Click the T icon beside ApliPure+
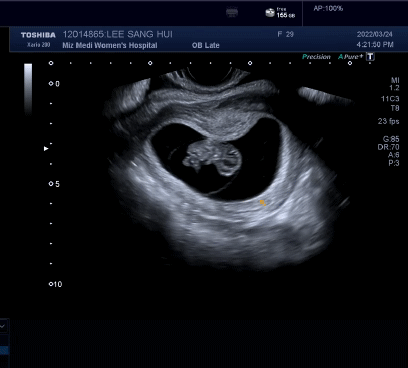The width and height of the screenshot is (408, 368). [x=370, y=57]
